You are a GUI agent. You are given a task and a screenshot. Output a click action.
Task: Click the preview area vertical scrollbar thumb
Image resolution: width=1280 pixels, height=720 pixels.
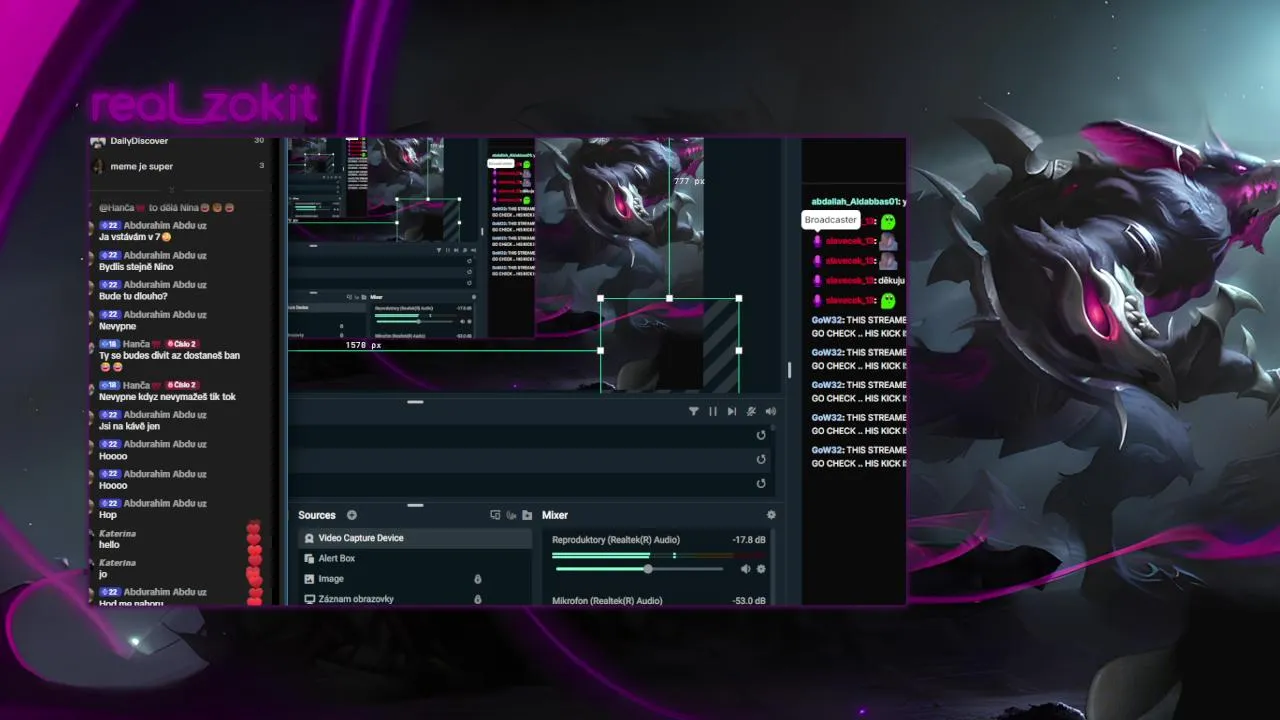(x=789, y=370)
